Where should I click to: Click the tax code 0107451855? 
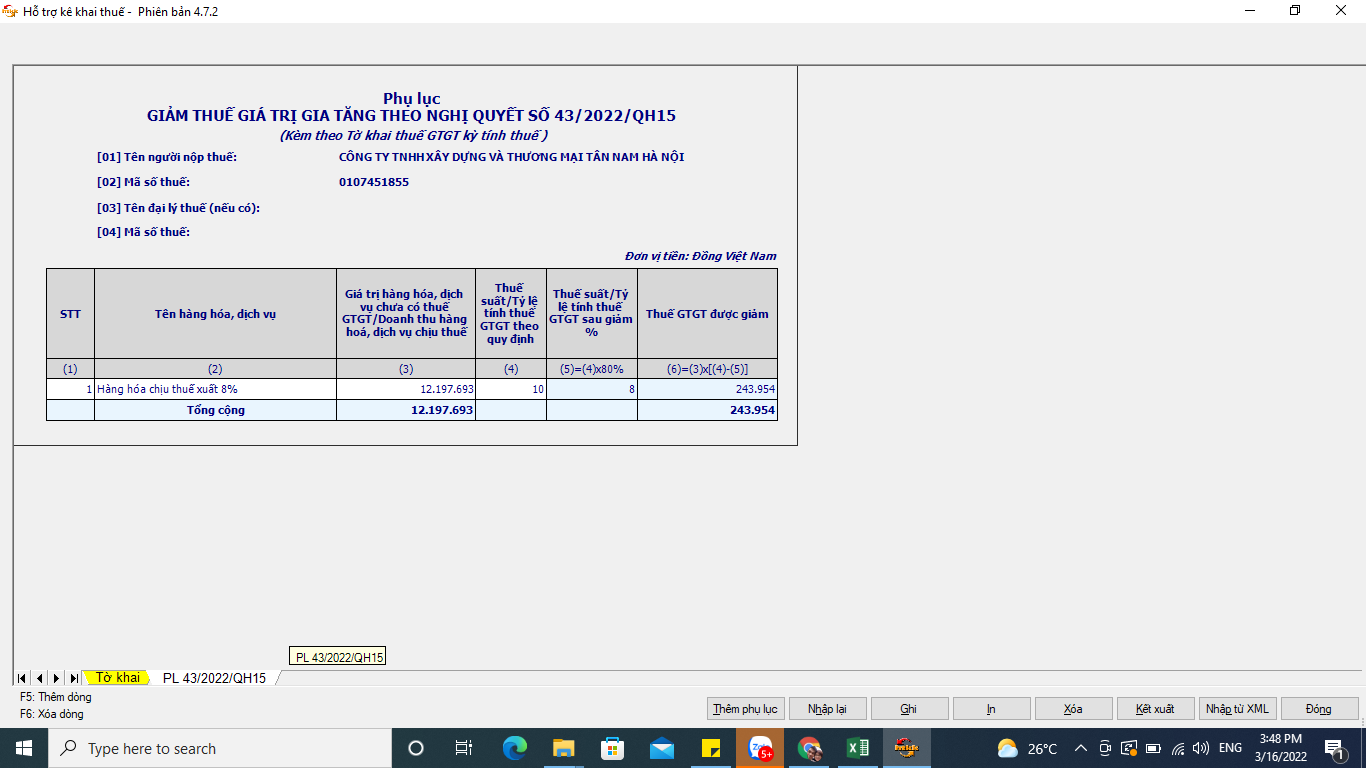click(x=374, y=182)
